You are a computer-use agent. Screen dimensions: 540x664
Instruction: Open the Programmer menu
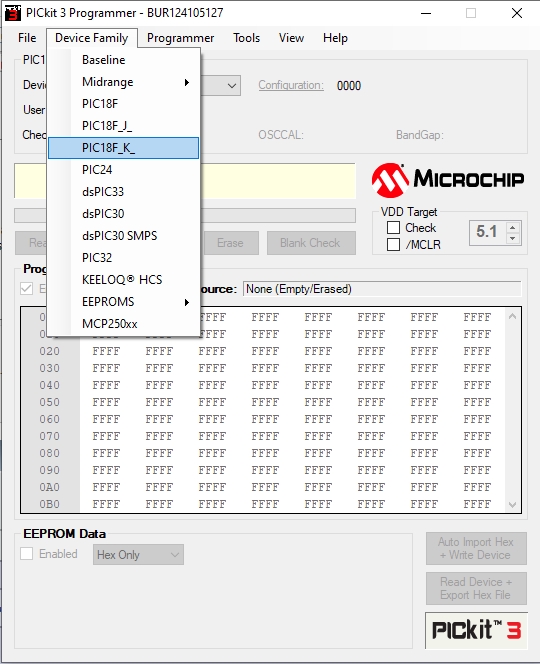click(x=180, y=38)
